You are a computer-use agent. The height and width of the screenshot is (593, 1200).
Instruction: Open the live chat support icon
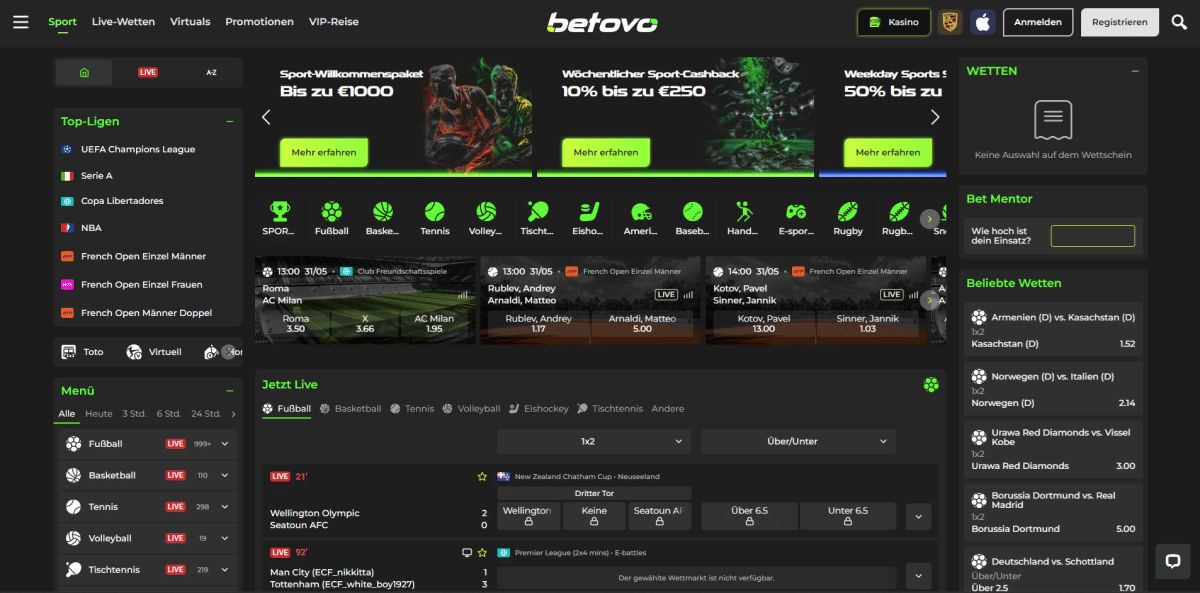(x=1173, y=562)
